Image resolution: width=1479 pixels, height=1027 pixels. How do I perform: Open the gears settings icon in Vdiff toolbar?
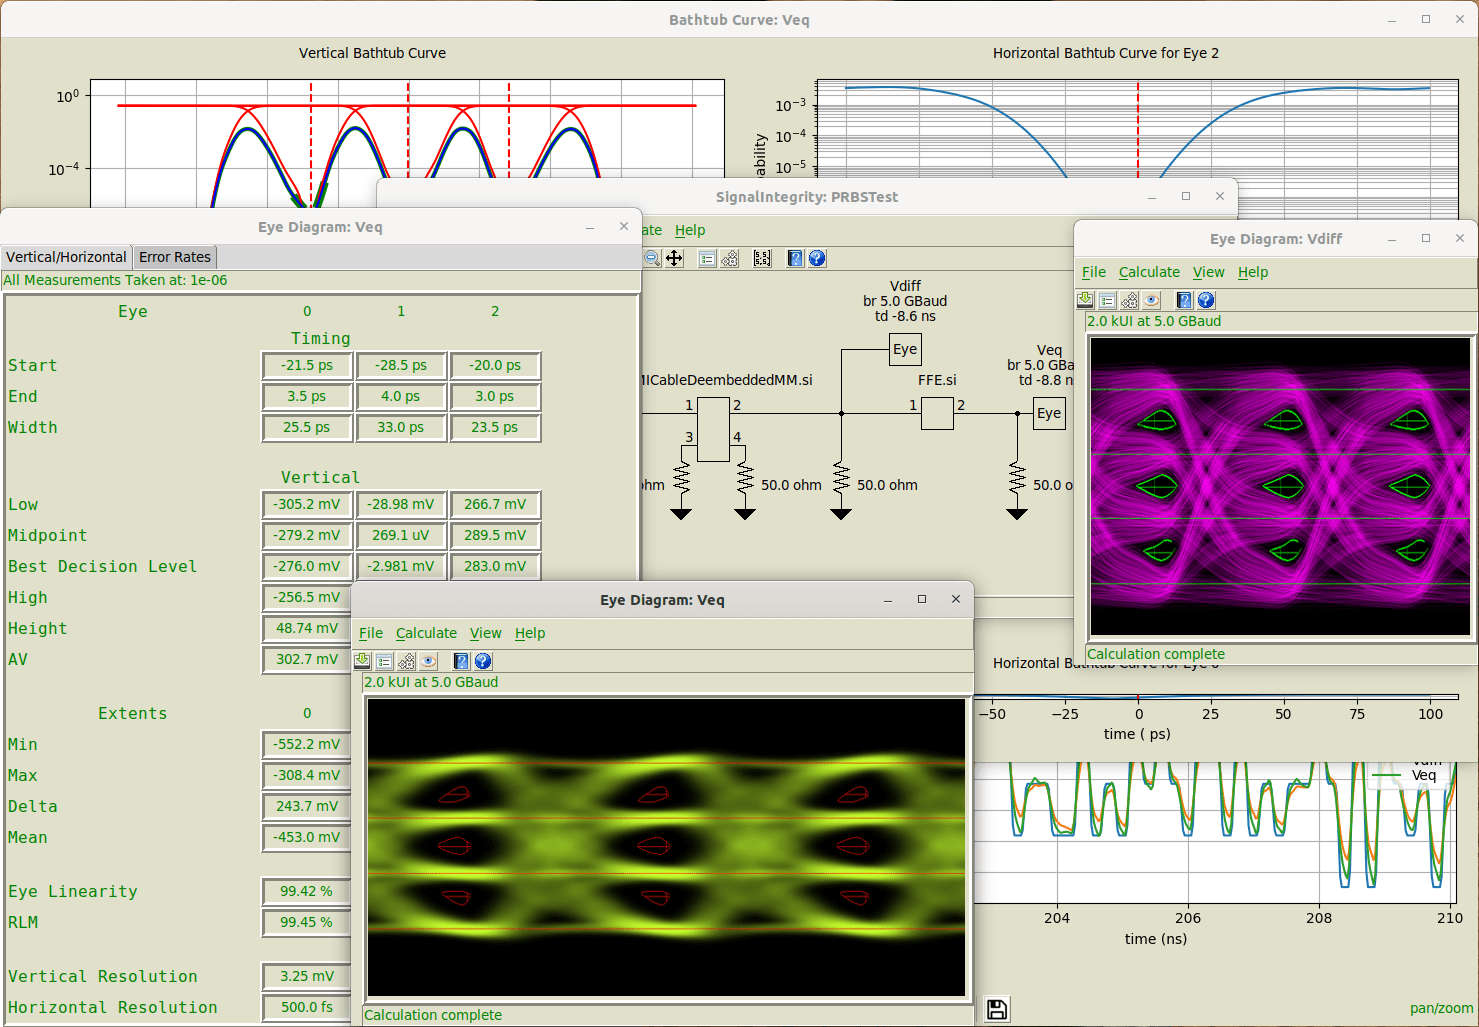pyautogui.click(x=1129, y=300)
